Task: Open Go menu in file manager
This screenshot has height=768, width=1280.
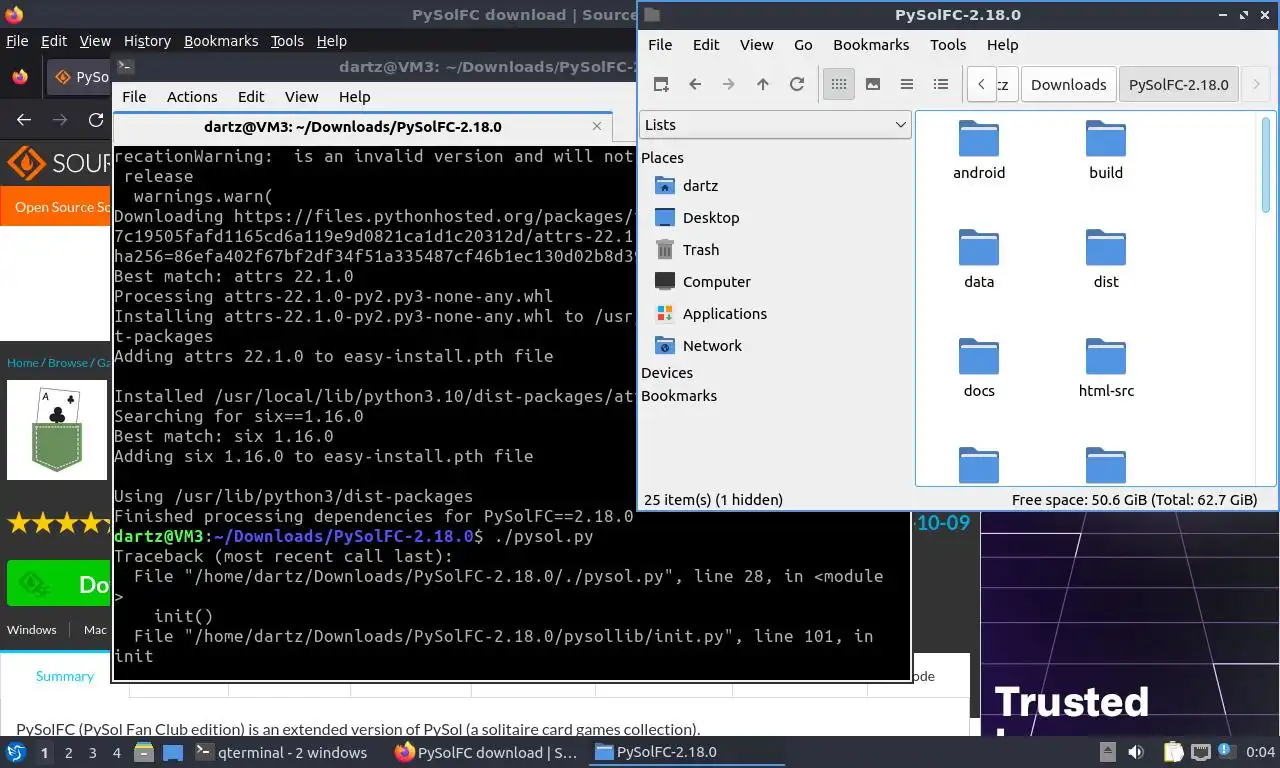Action: click(803, 44)
